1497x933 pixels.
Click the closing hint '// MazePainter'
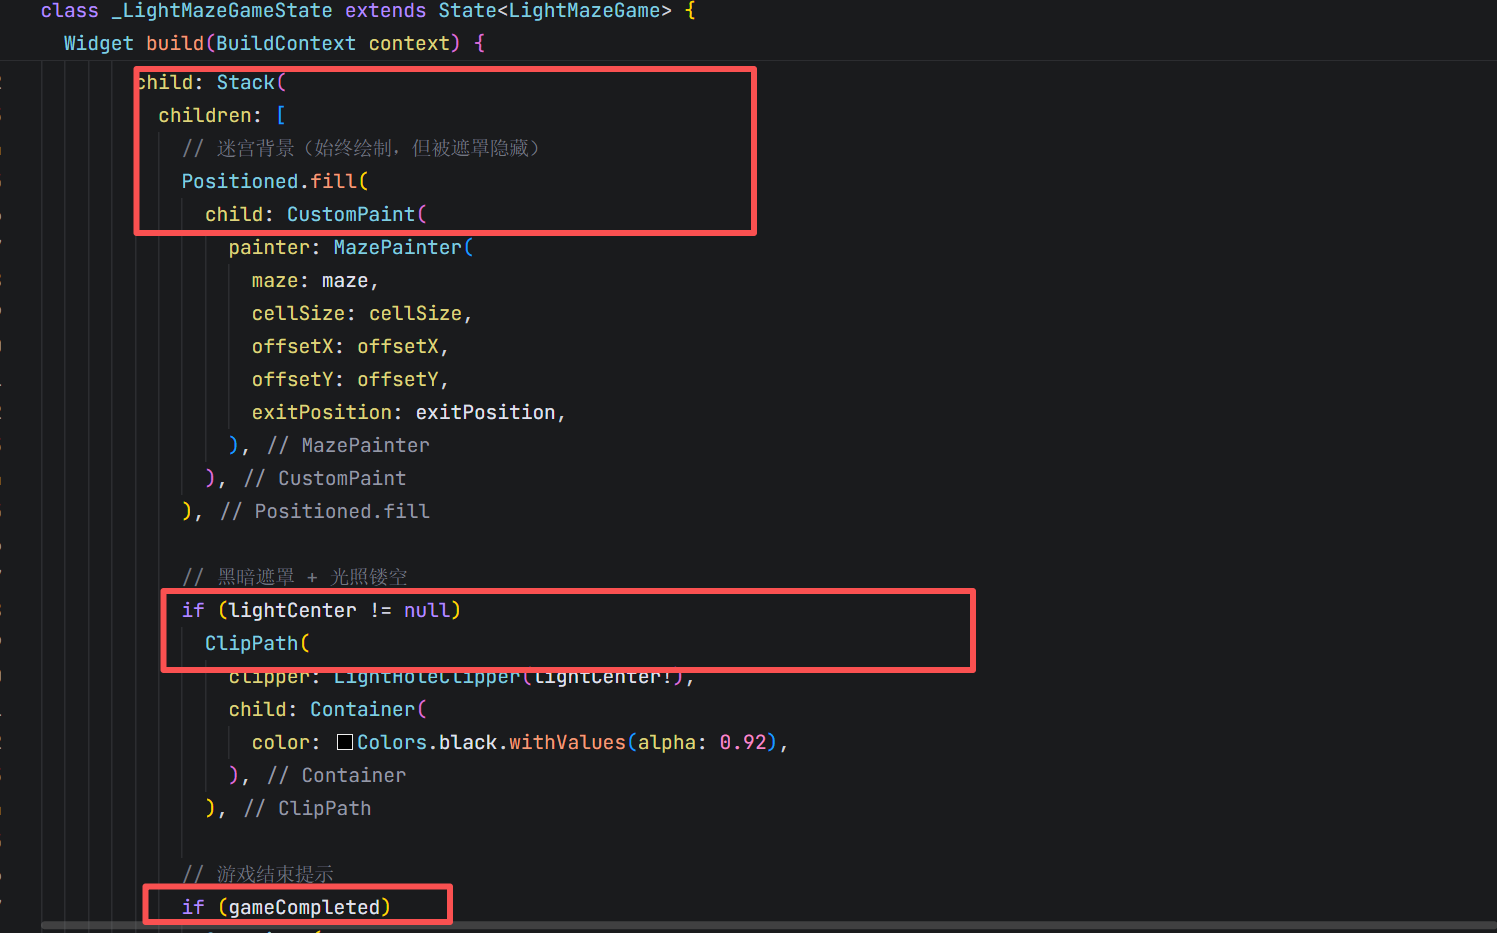[348, 446]
